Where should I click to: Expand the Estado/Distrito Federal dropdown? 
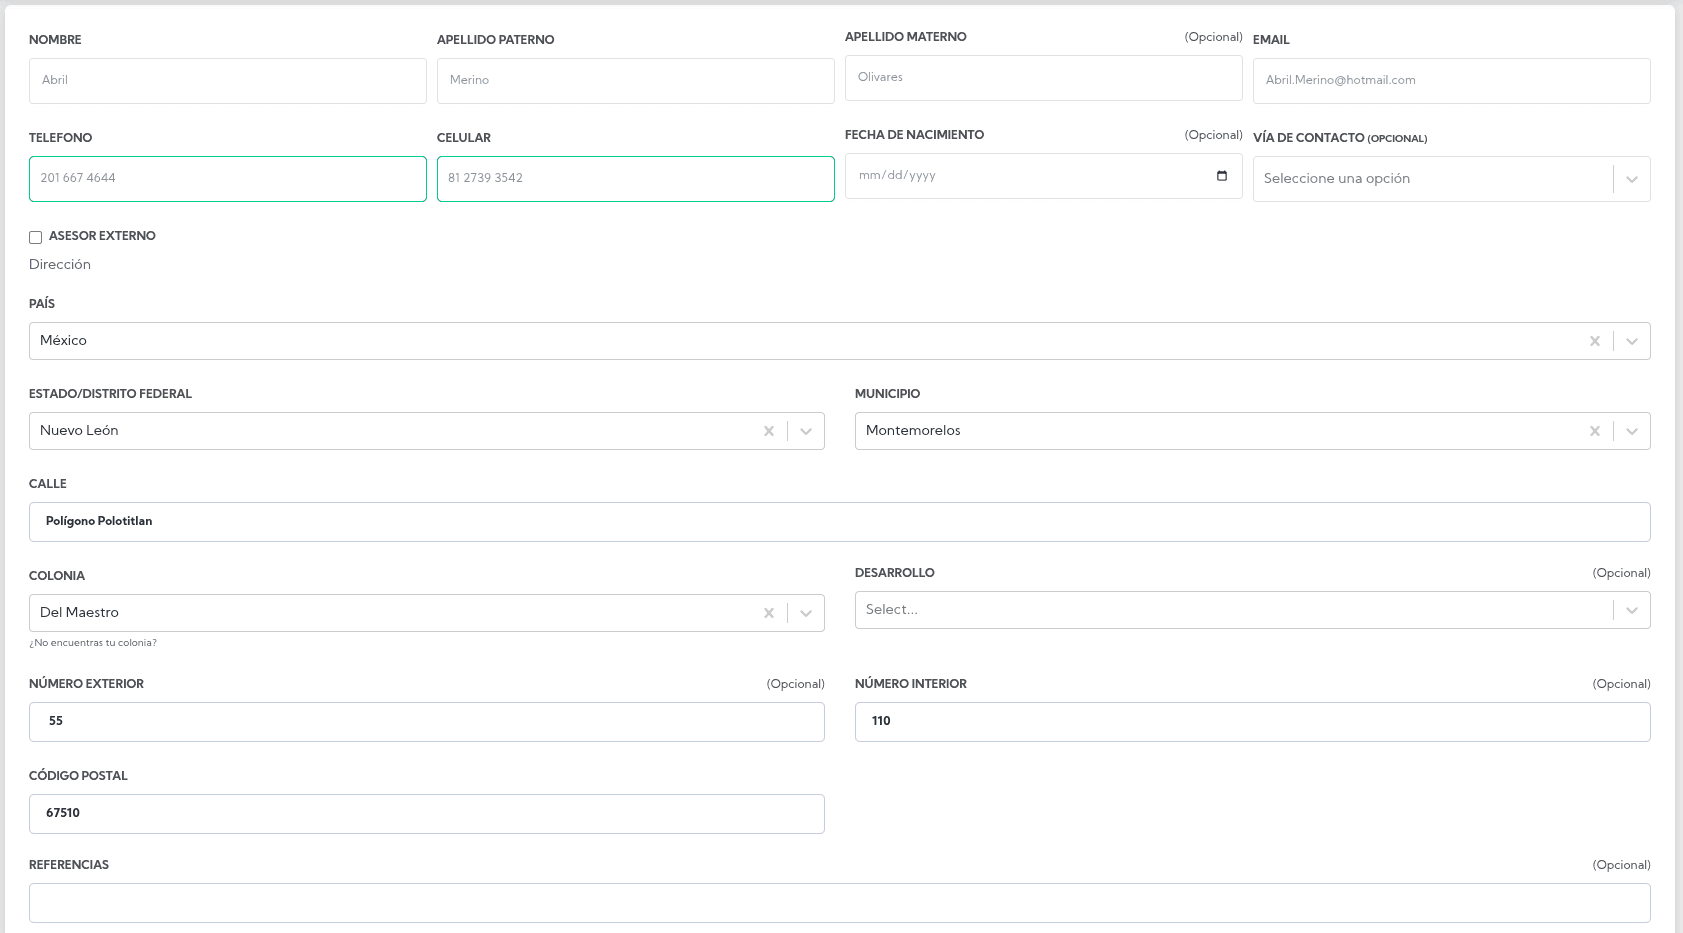(x=805, y=431)
